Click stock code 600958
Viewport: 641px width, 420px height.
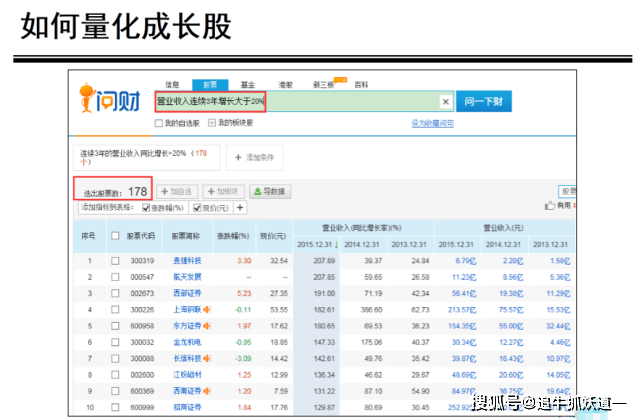tap(142, 326)
